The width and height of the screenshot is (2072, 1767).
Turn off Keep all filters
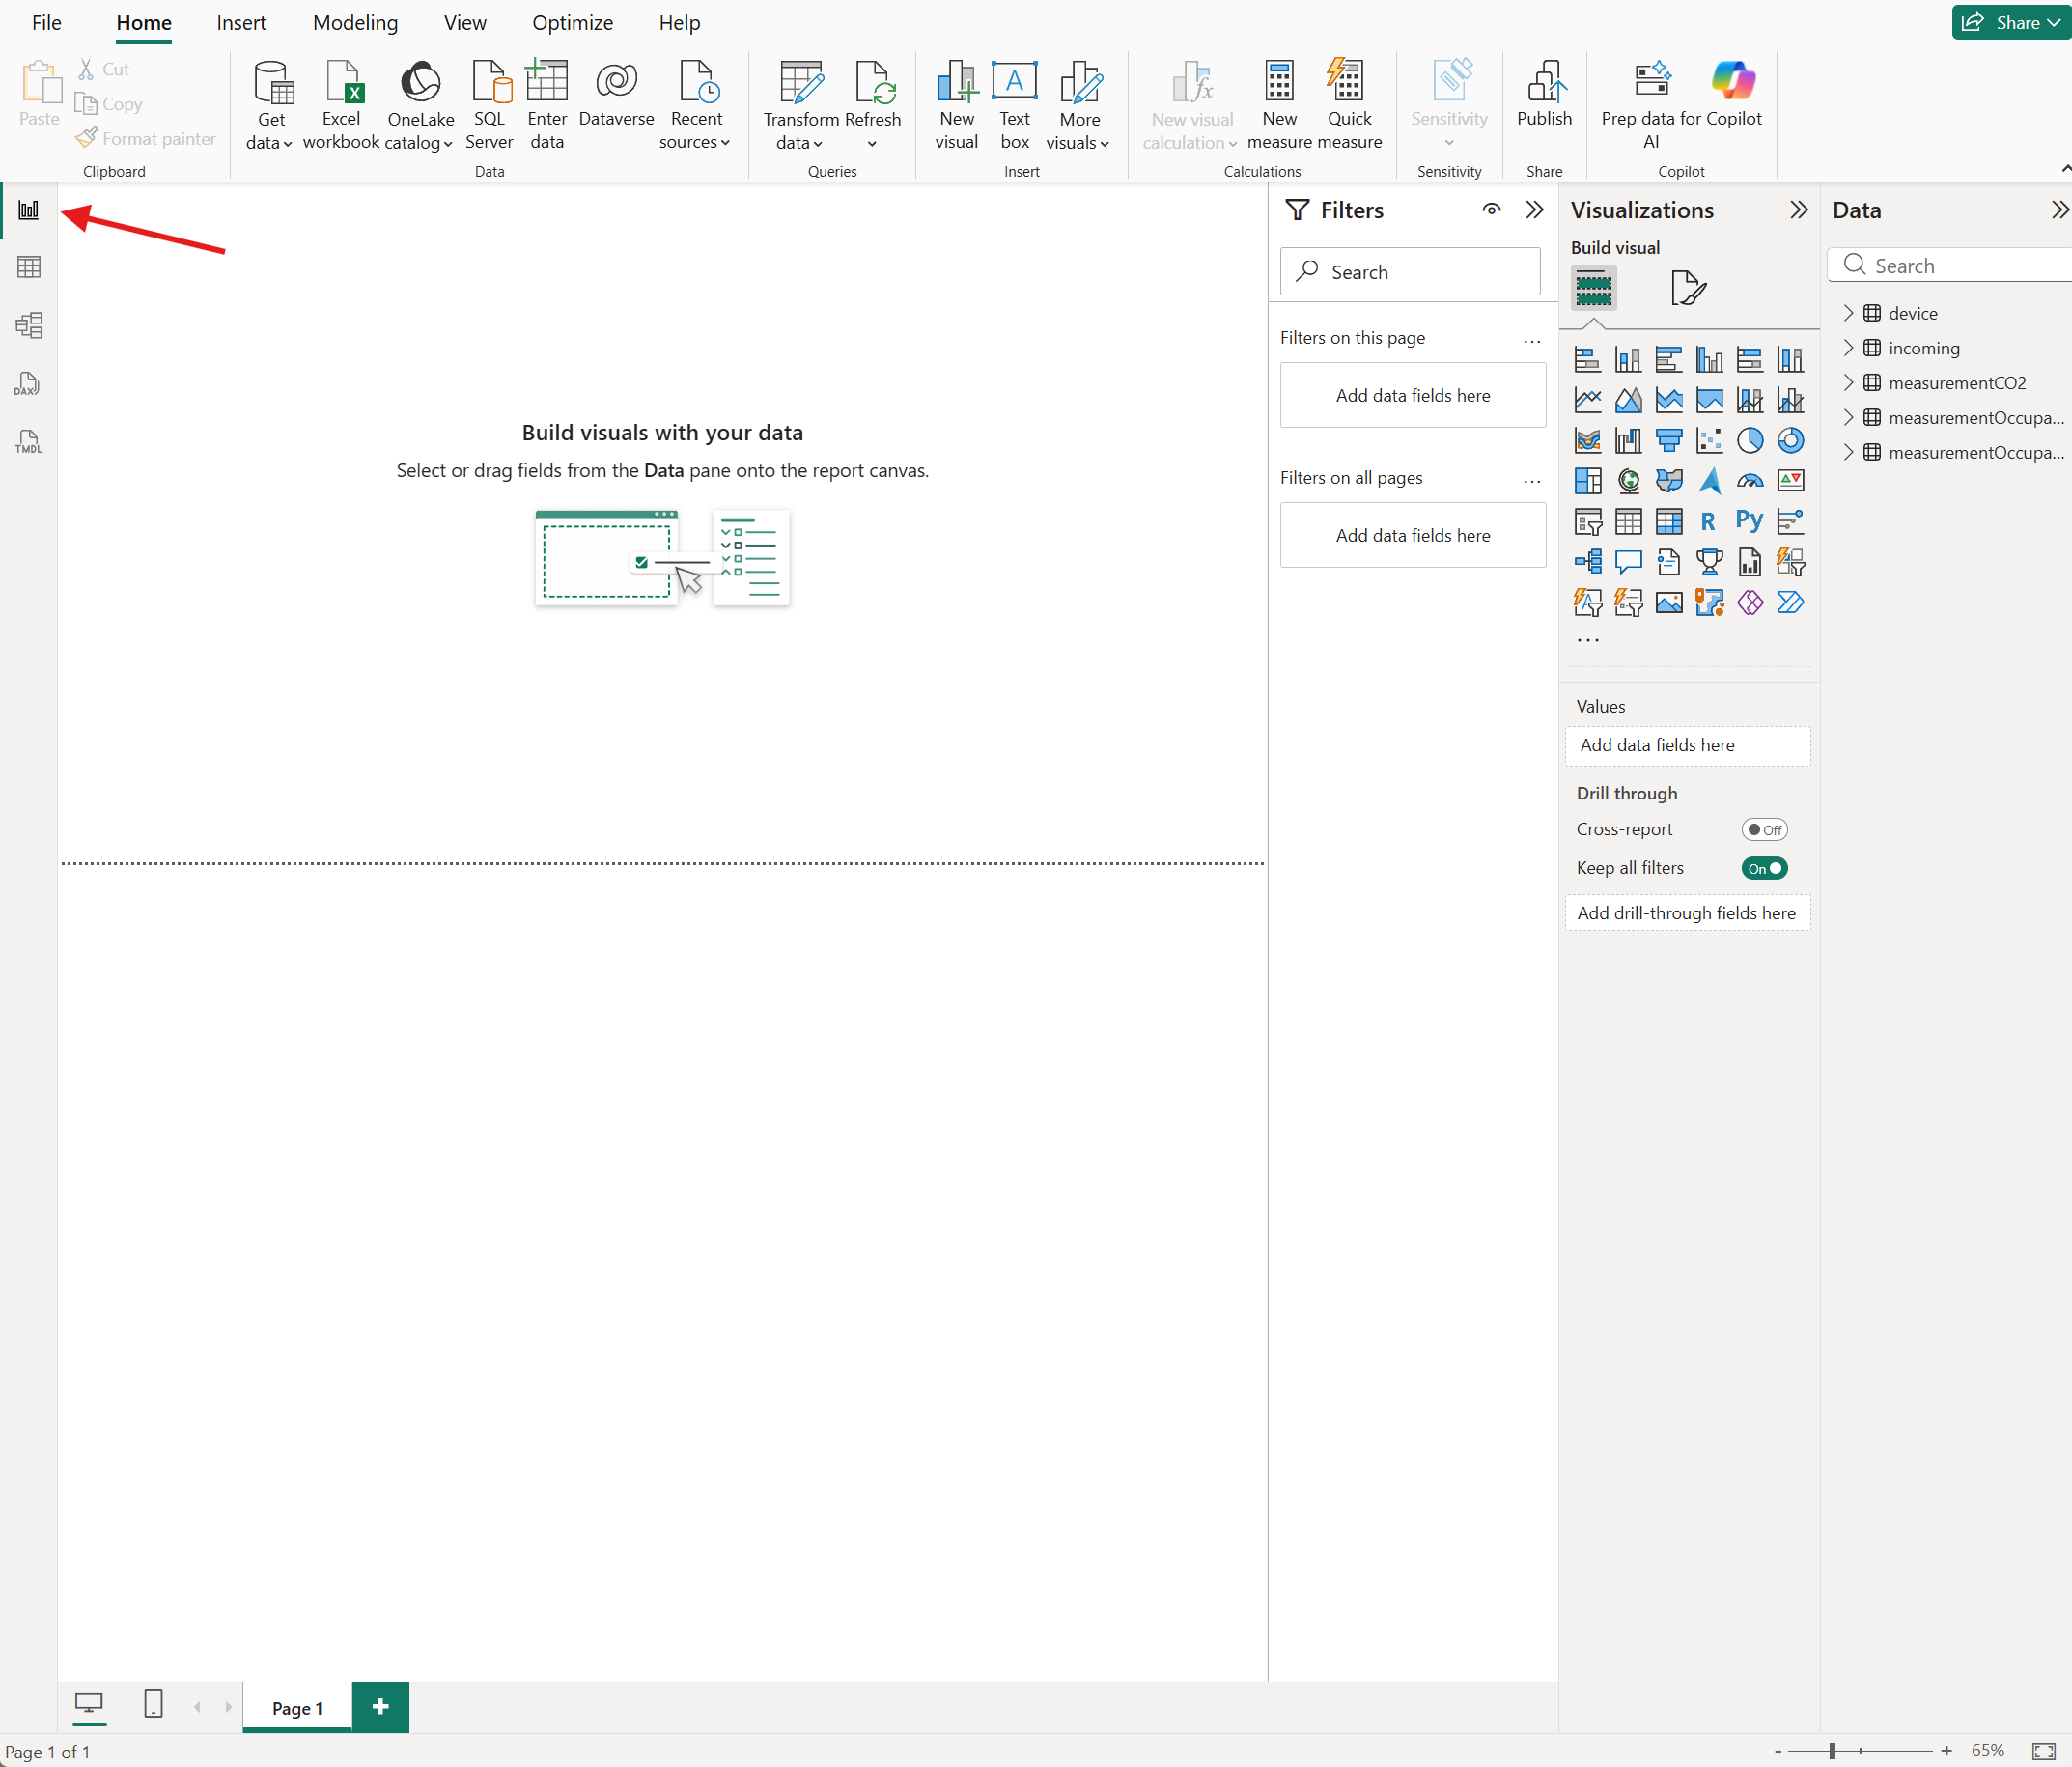1763,868
